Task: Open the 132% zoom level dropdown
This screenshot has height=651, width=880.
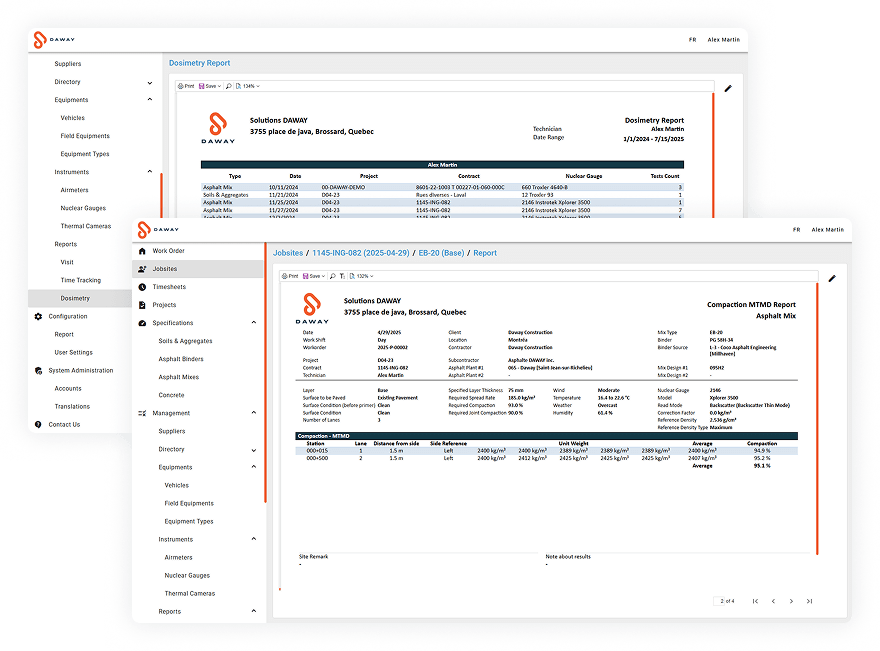Action: tap(363, 276)
